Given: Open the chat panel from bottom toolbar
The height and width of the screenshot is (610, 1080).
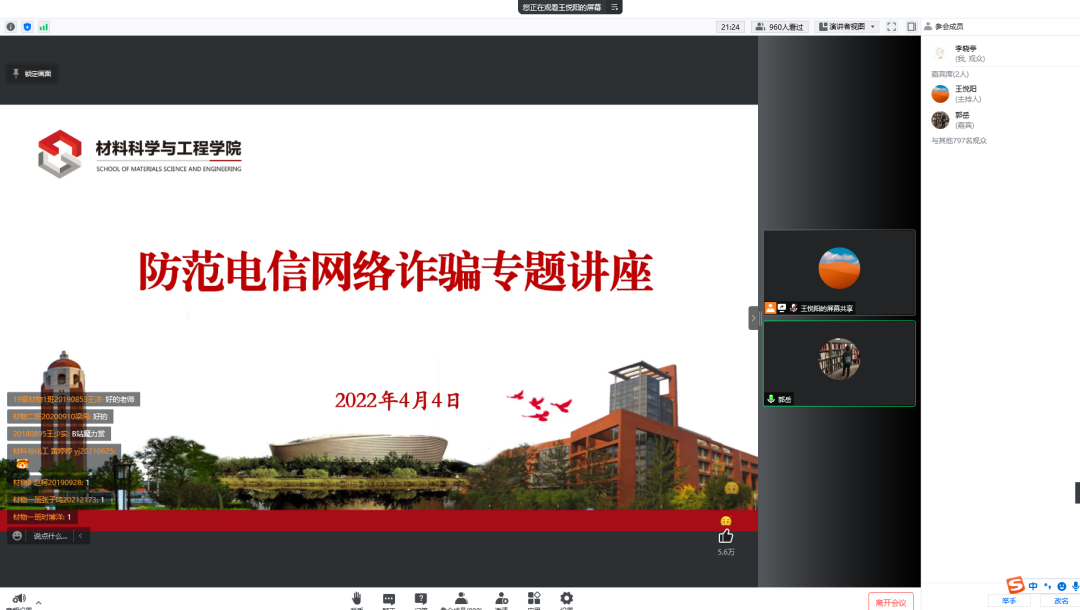Looking at the screenshot, I should point(389,598).
